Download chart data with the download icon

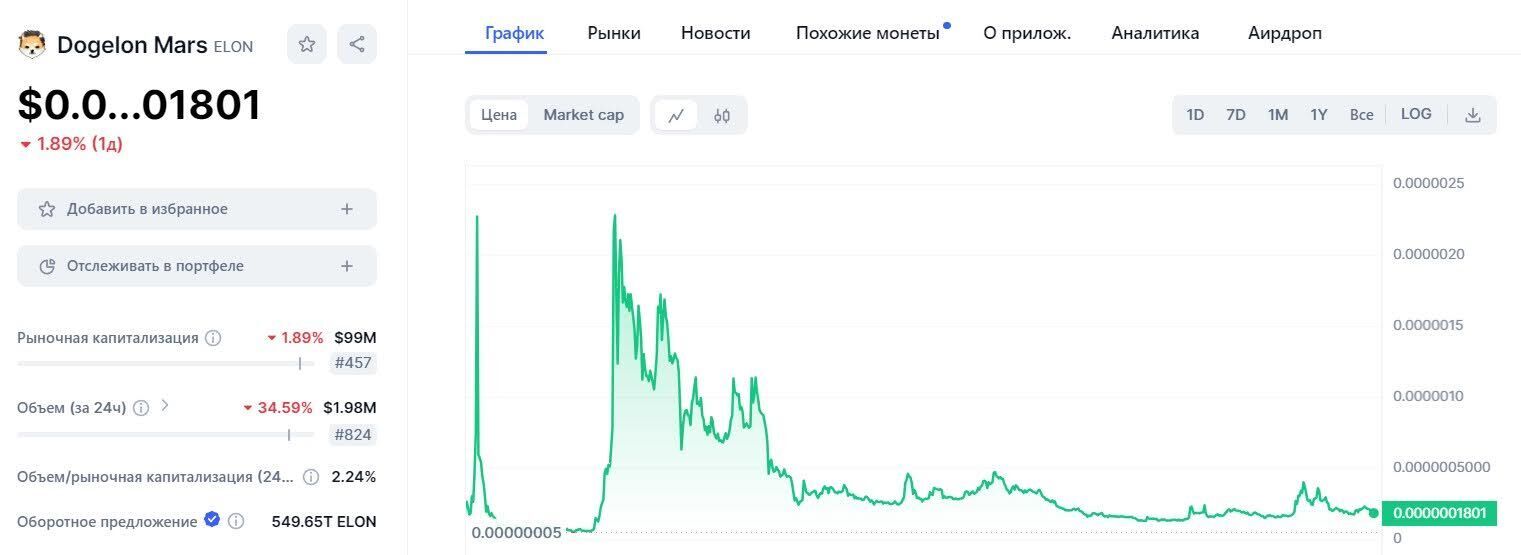(x=1472, y=115)
